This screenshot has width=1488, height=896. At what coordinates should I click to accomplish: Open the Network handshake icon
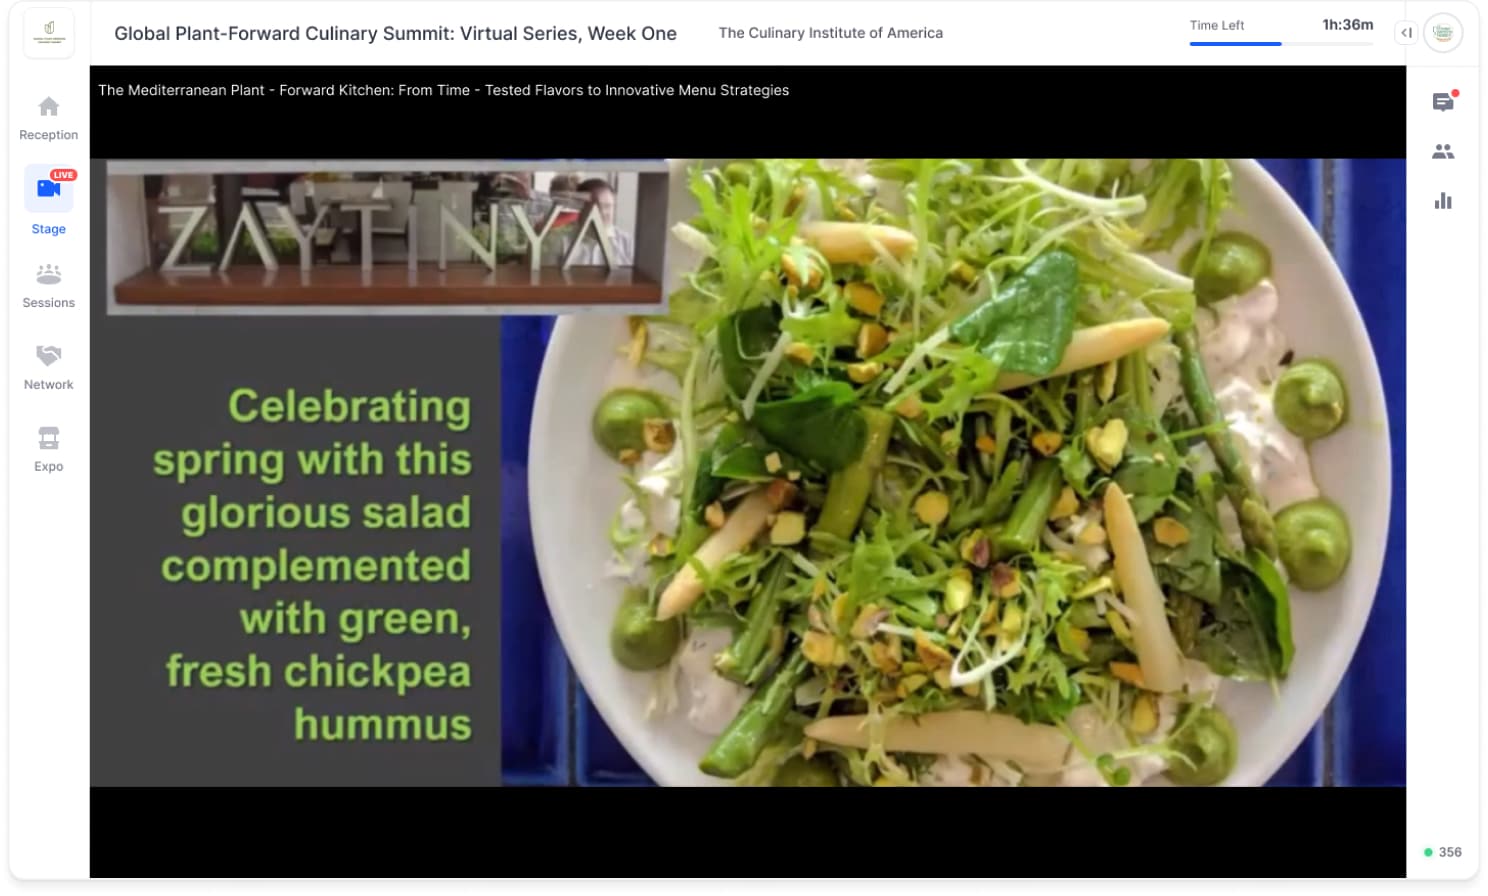tap(48, 355)
